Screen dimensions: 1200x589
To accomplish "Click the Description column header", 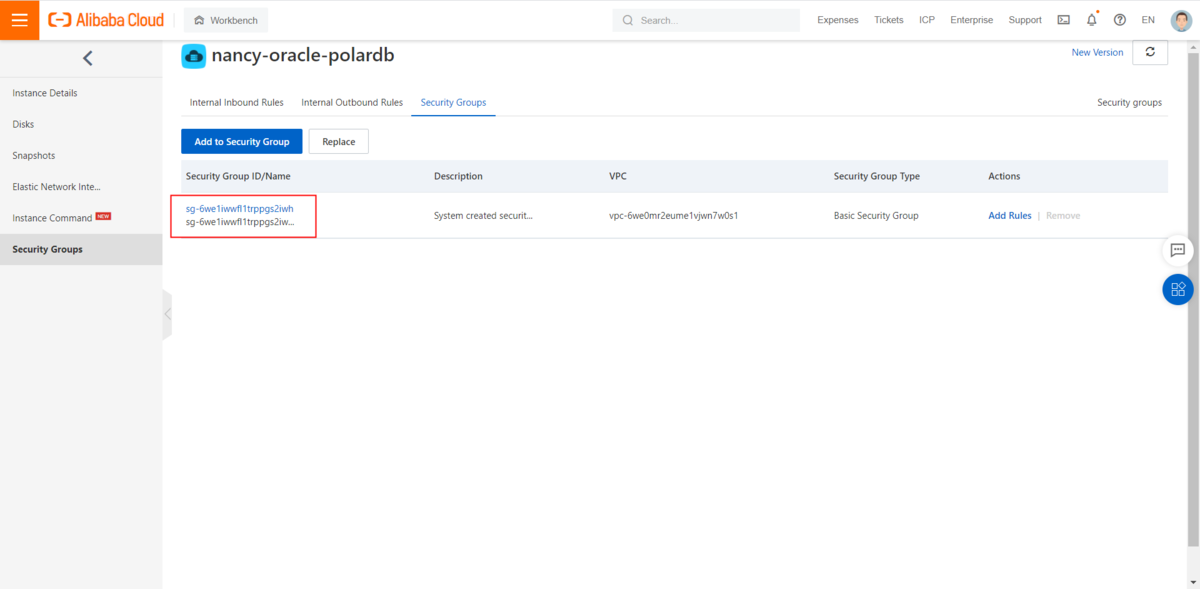I will pos(458,176).
